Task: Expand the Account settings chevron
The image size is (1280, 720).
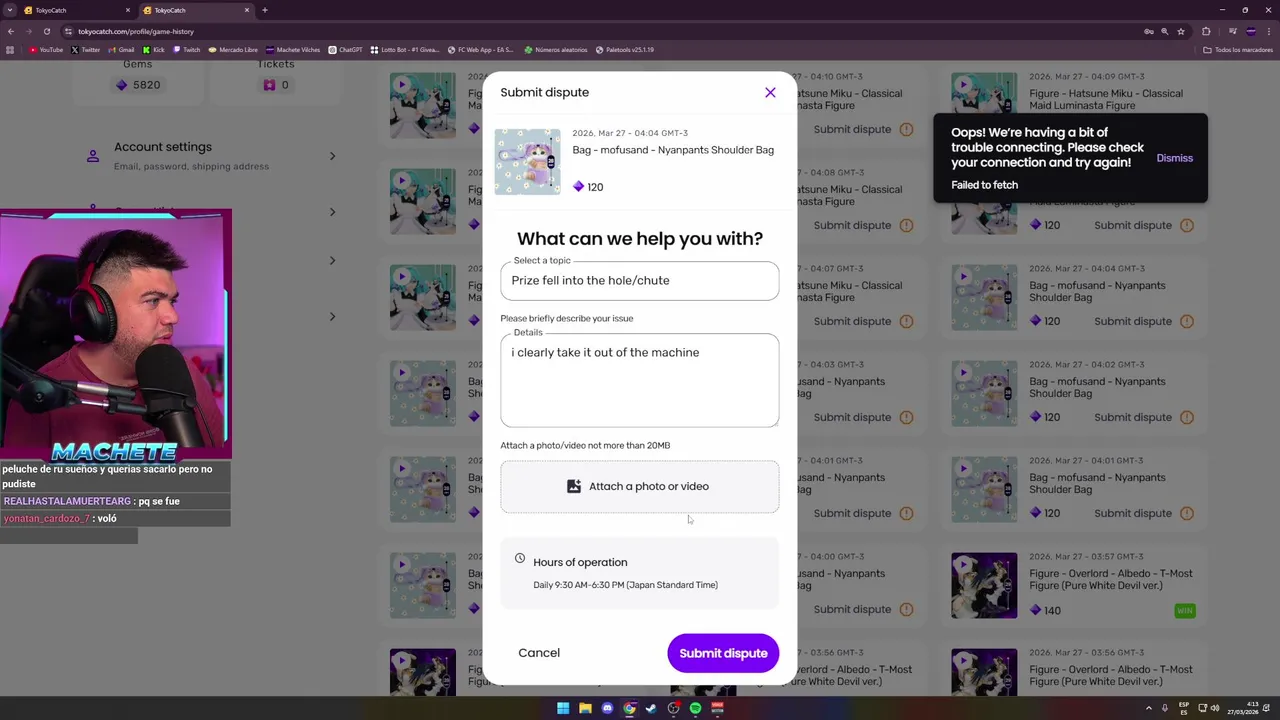Action: pos(332,156)
